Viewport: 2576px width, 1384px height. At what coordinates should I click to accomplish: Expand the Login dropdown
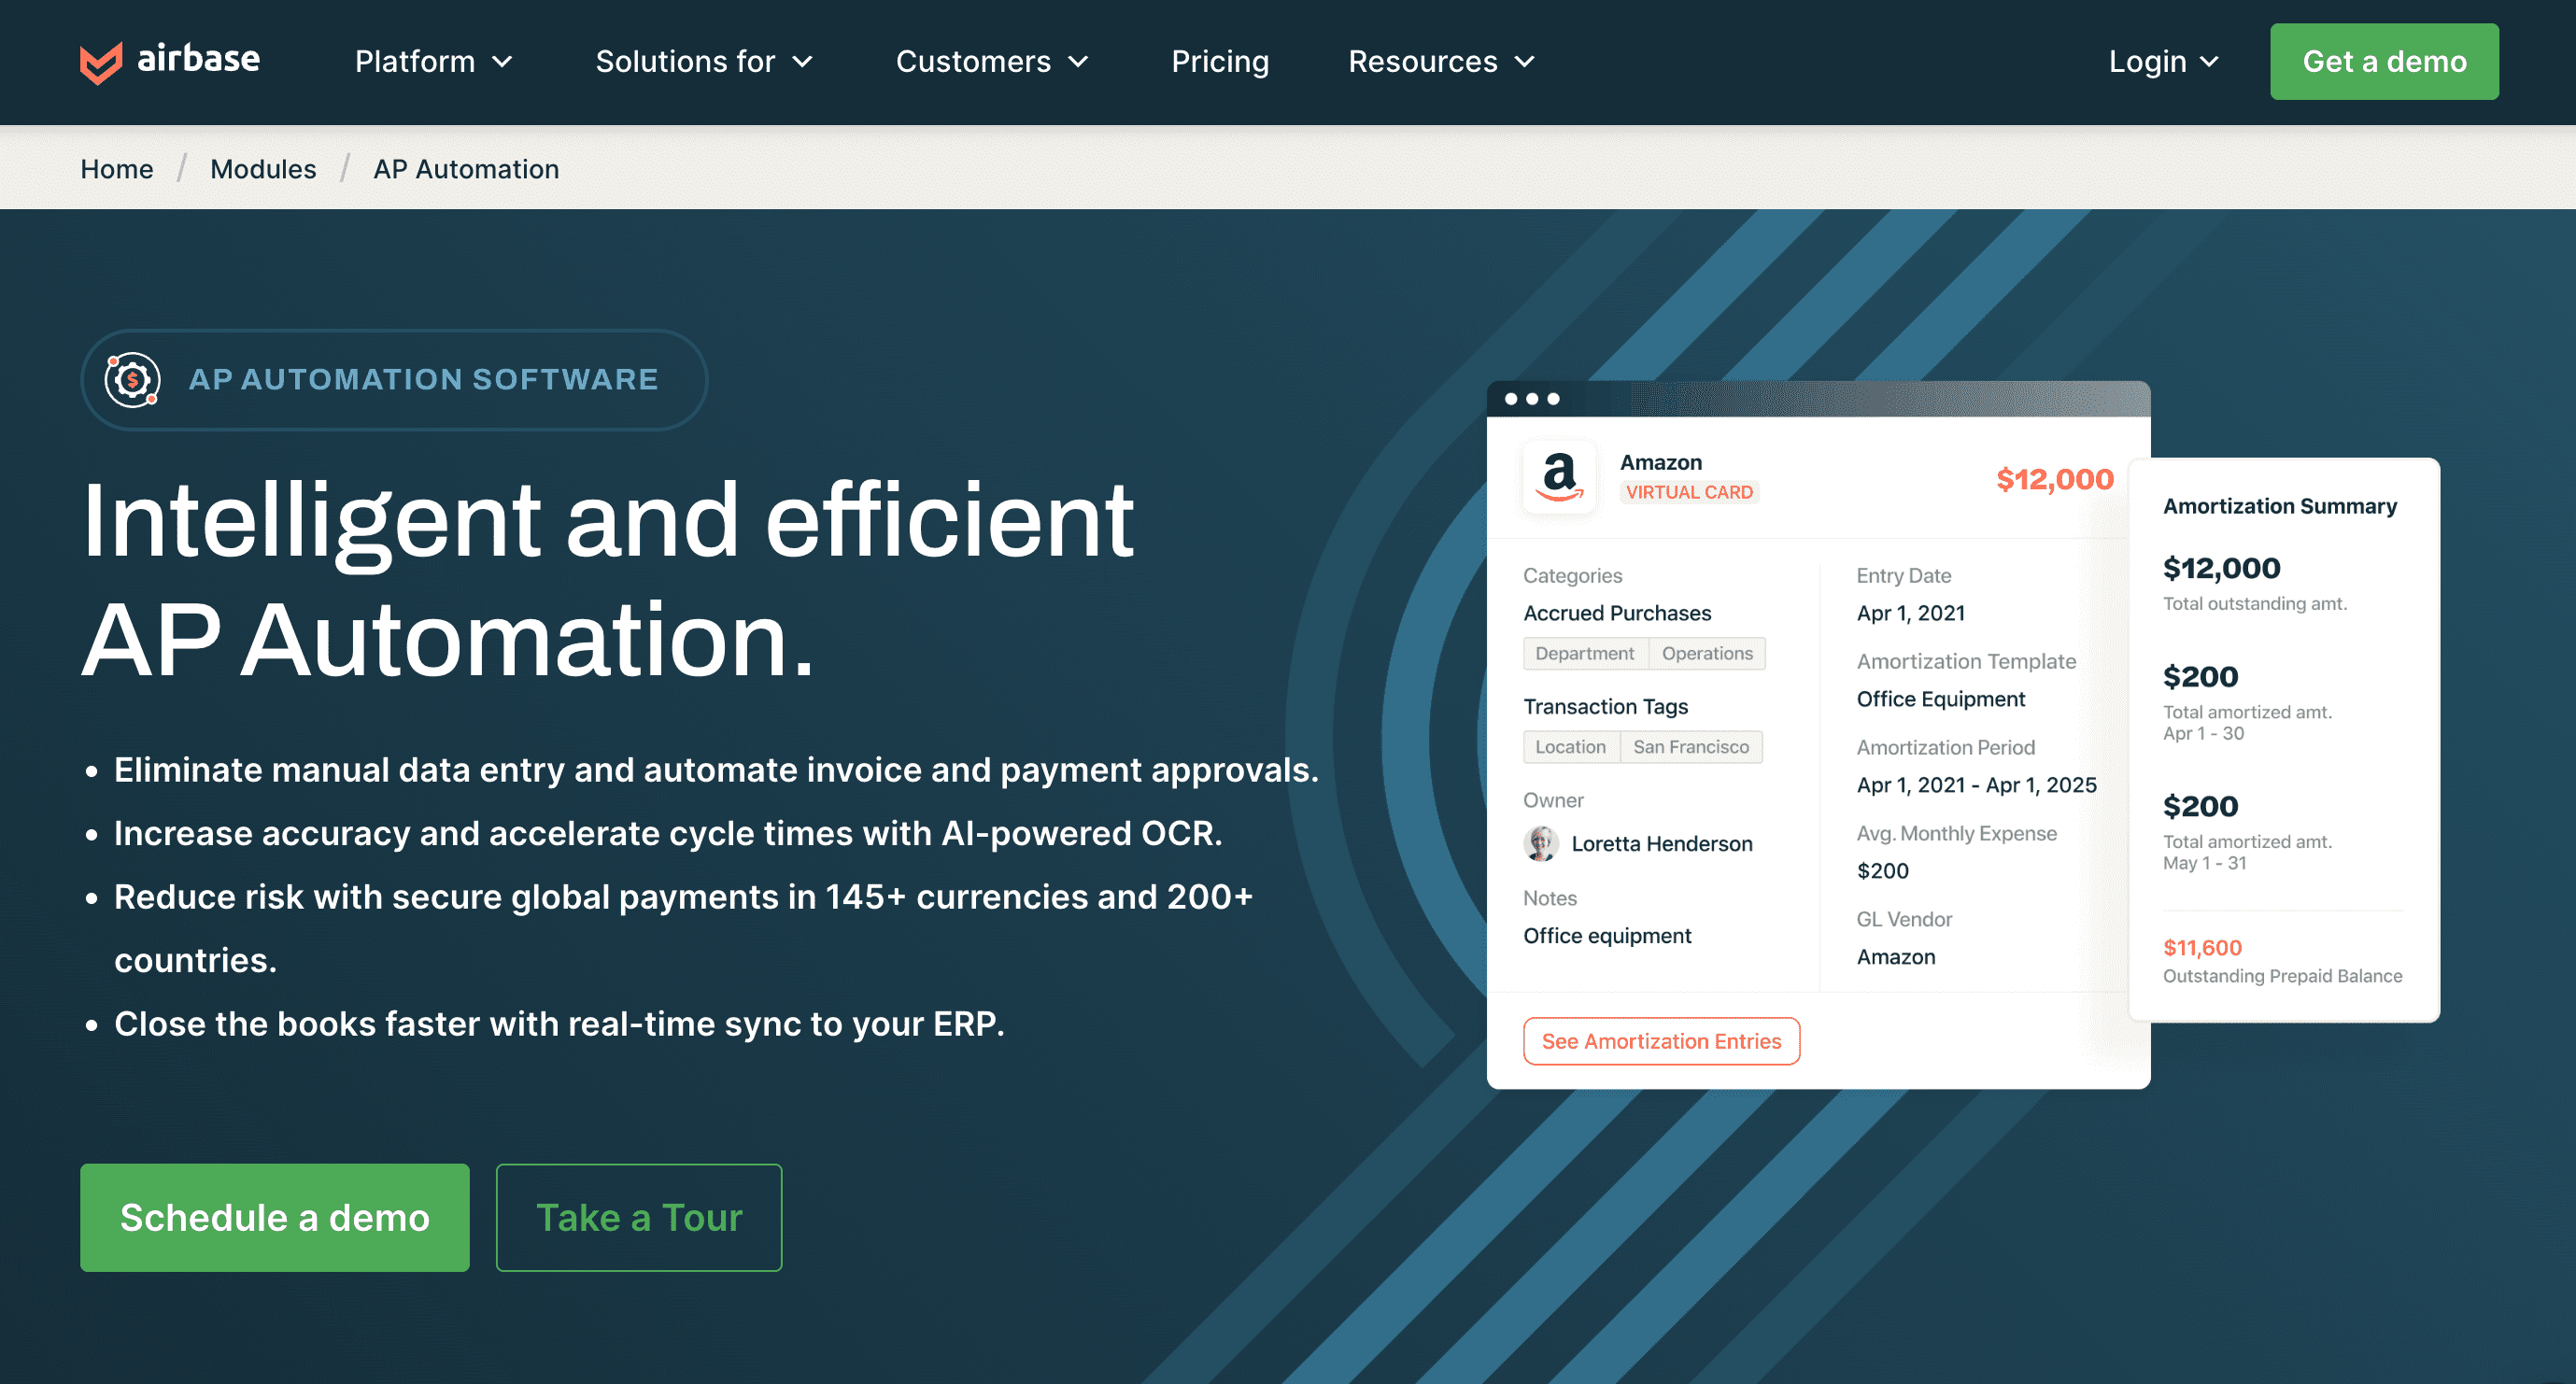point(2164,62)
